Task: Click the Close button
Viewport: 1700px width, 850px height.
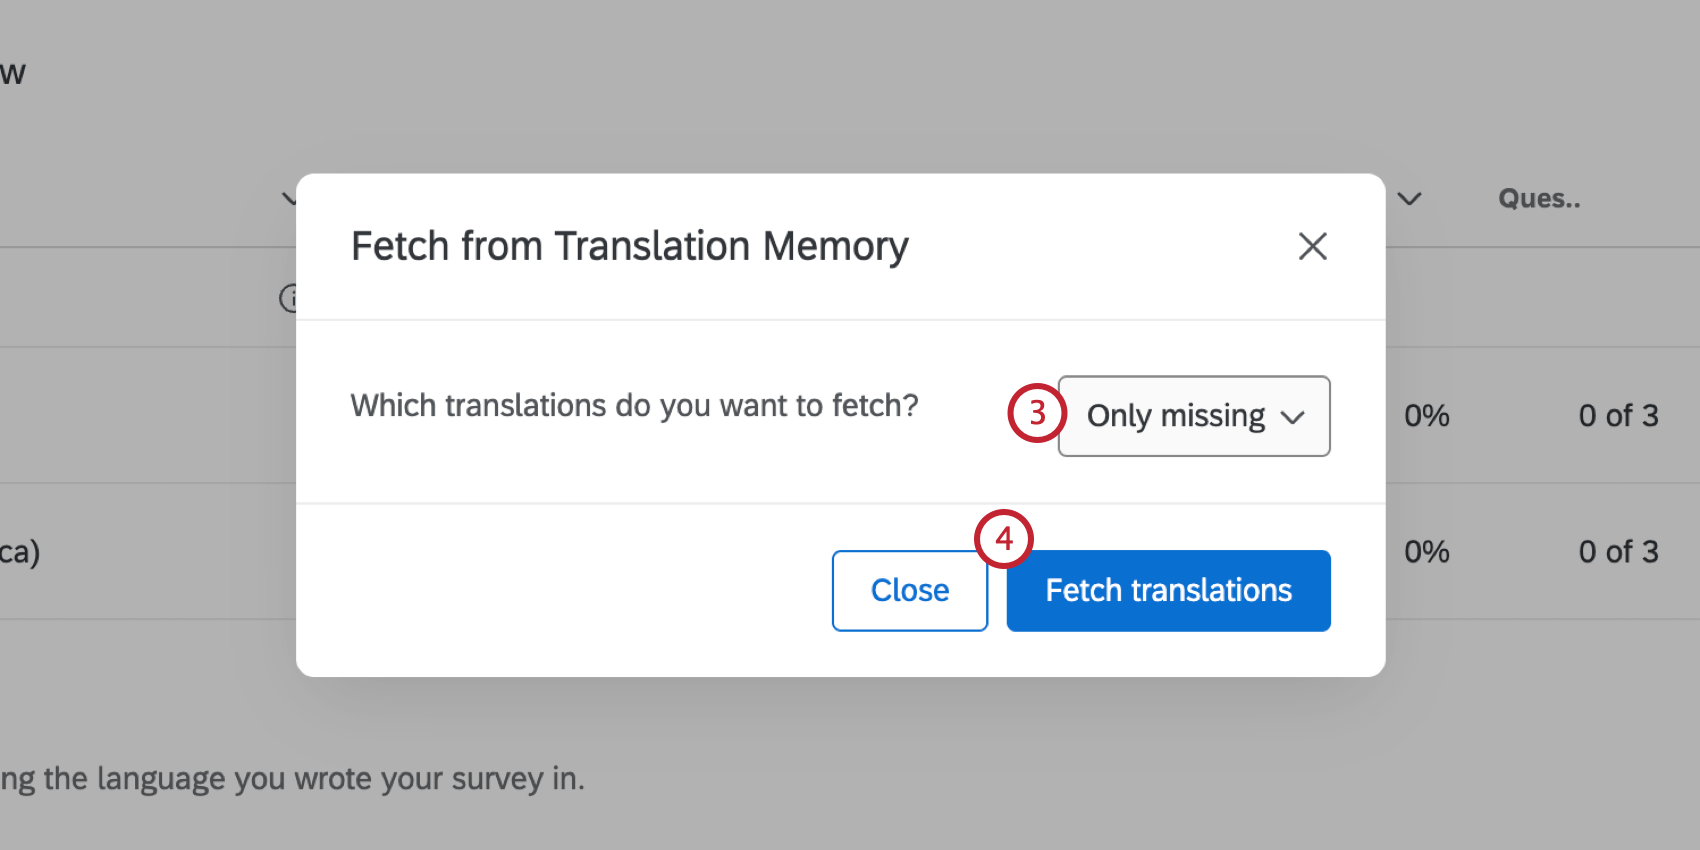Action: tap(909, 590)
